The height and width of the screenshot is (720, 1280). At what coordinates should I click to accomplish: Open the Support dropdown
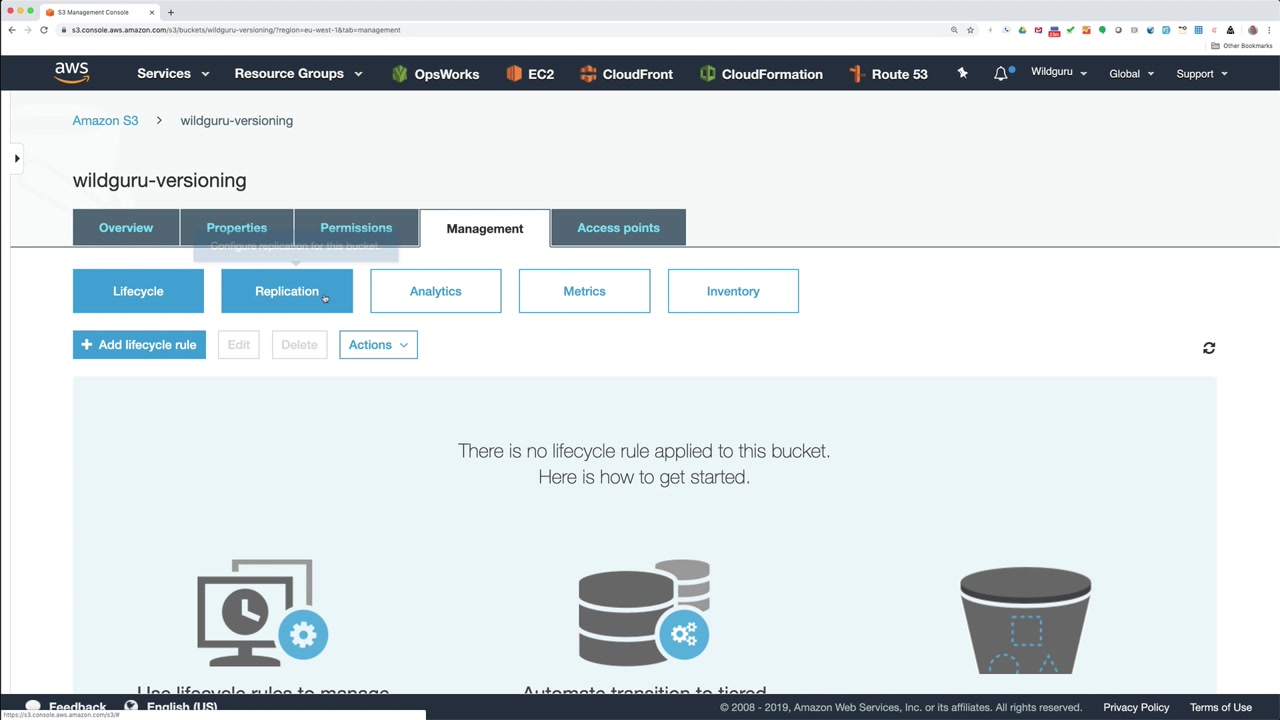(1202, 74)
